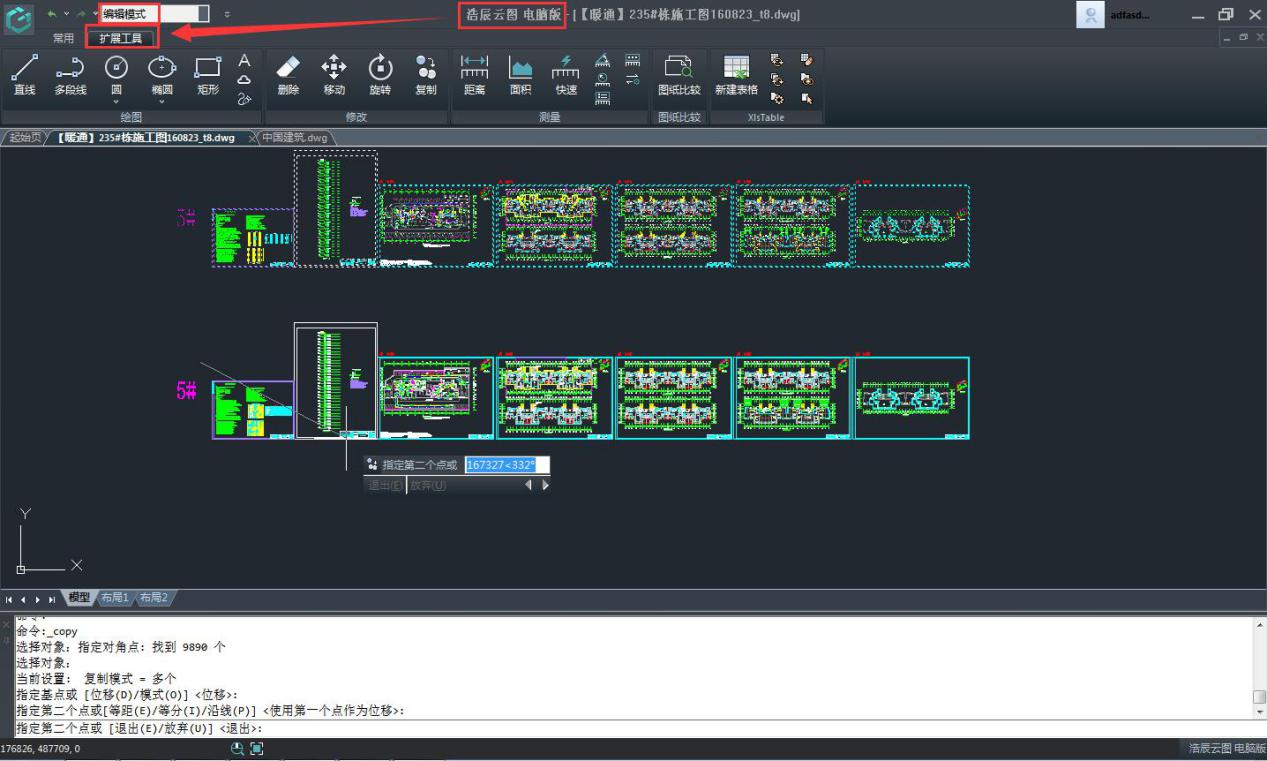Choose the 放弃(U) option in dynamic prompt
This screenshot has width=1267, height=761.
point(428,485)
